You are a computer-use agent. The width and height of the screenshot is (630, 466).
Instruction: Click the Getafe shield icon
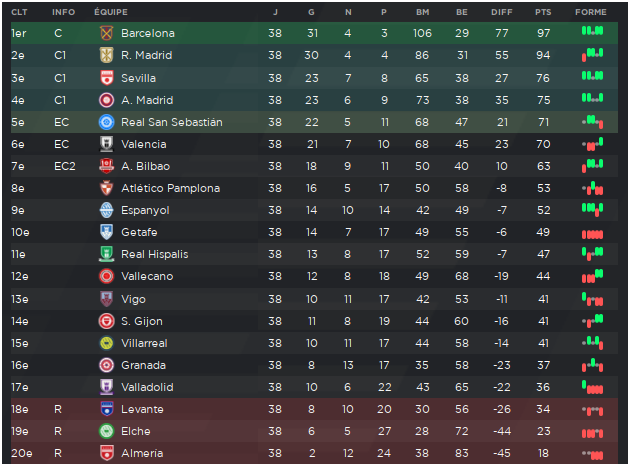[x=106, y=232]
